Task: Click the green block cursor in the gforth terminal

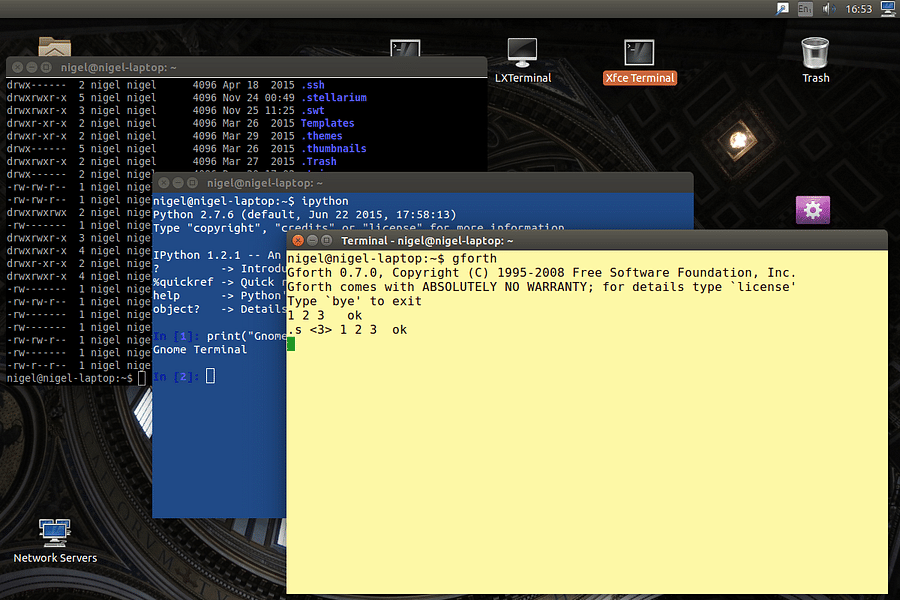Action: pos(290,343)
